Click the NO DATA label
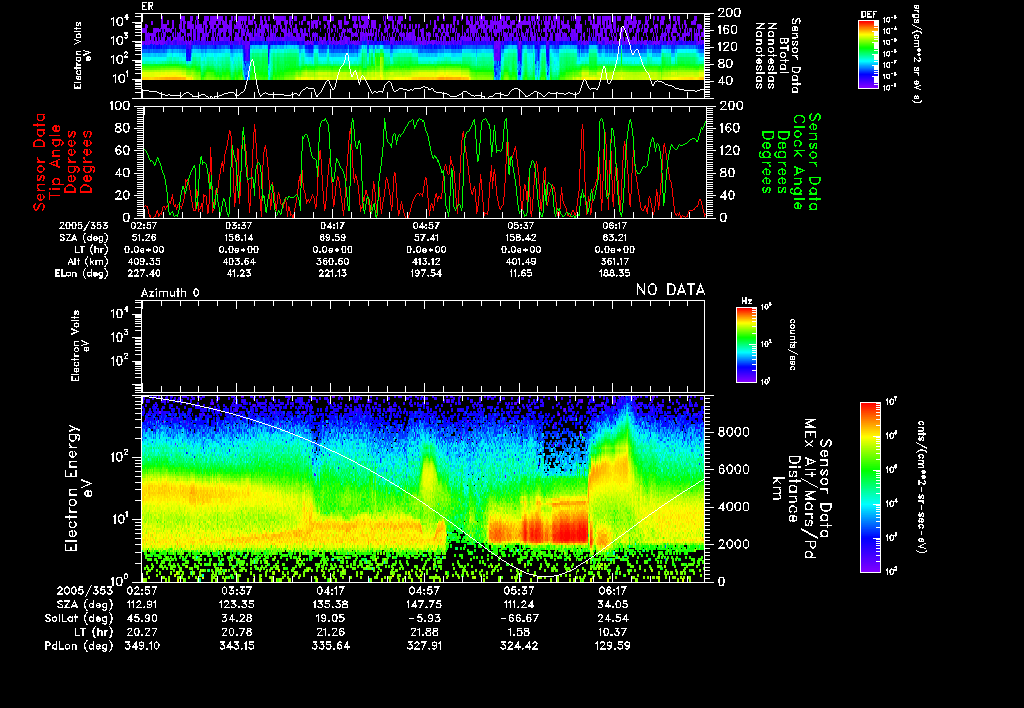Screen dimensions: 1024x708 (x=670, y=290)
